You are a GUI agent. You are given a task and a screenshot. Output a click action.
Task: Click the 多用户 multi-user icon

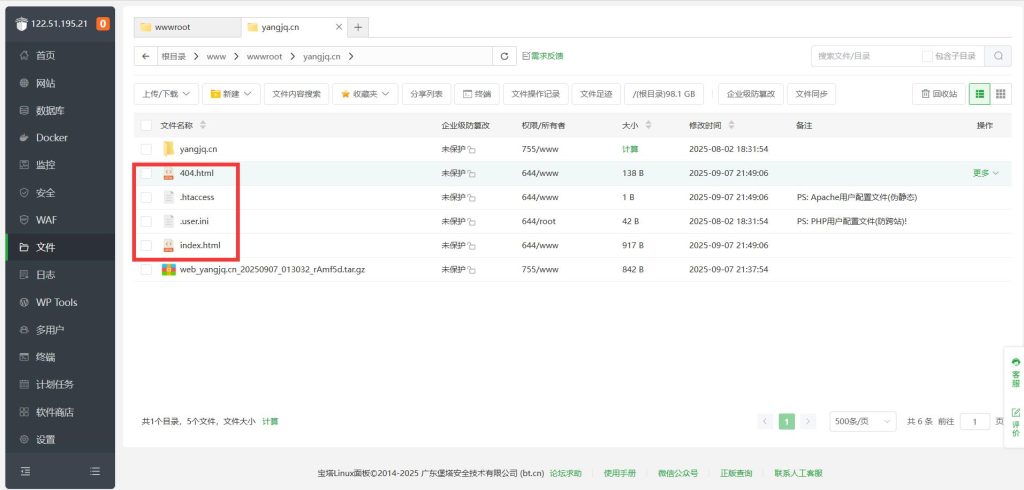pos(24,330)
